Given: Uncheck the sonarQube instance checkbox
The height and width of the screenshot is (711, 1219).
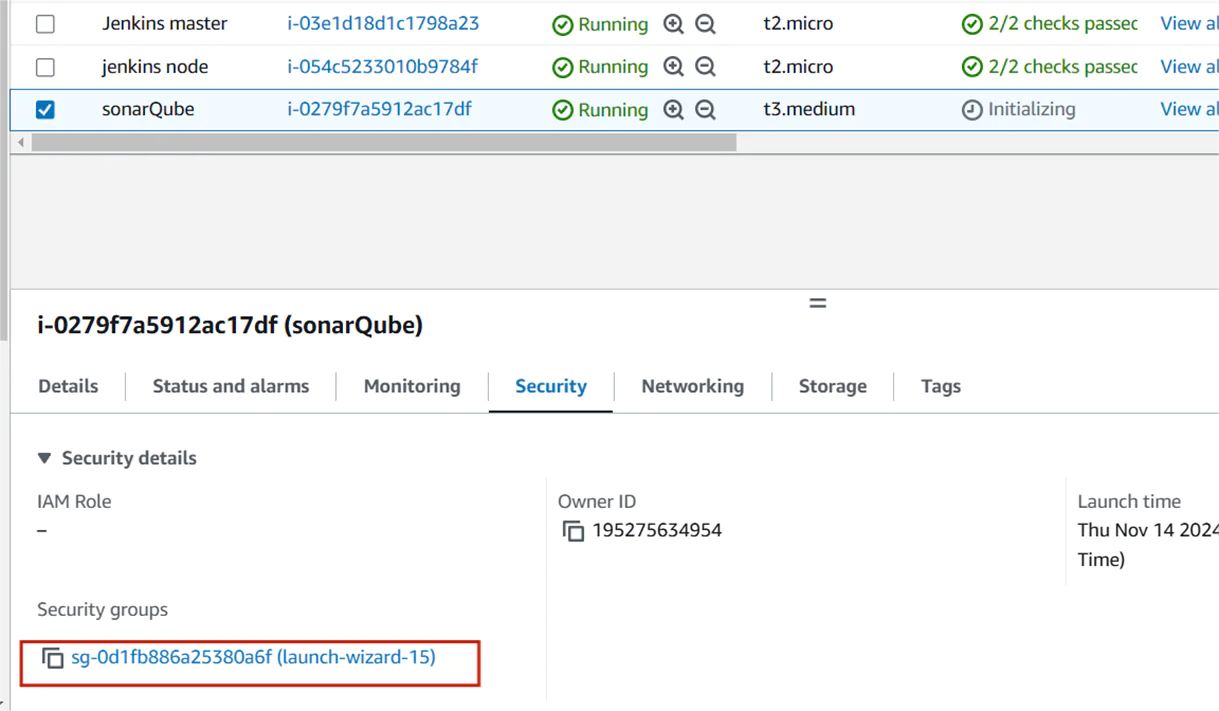Looking at the screenshot, I should 45,110.
